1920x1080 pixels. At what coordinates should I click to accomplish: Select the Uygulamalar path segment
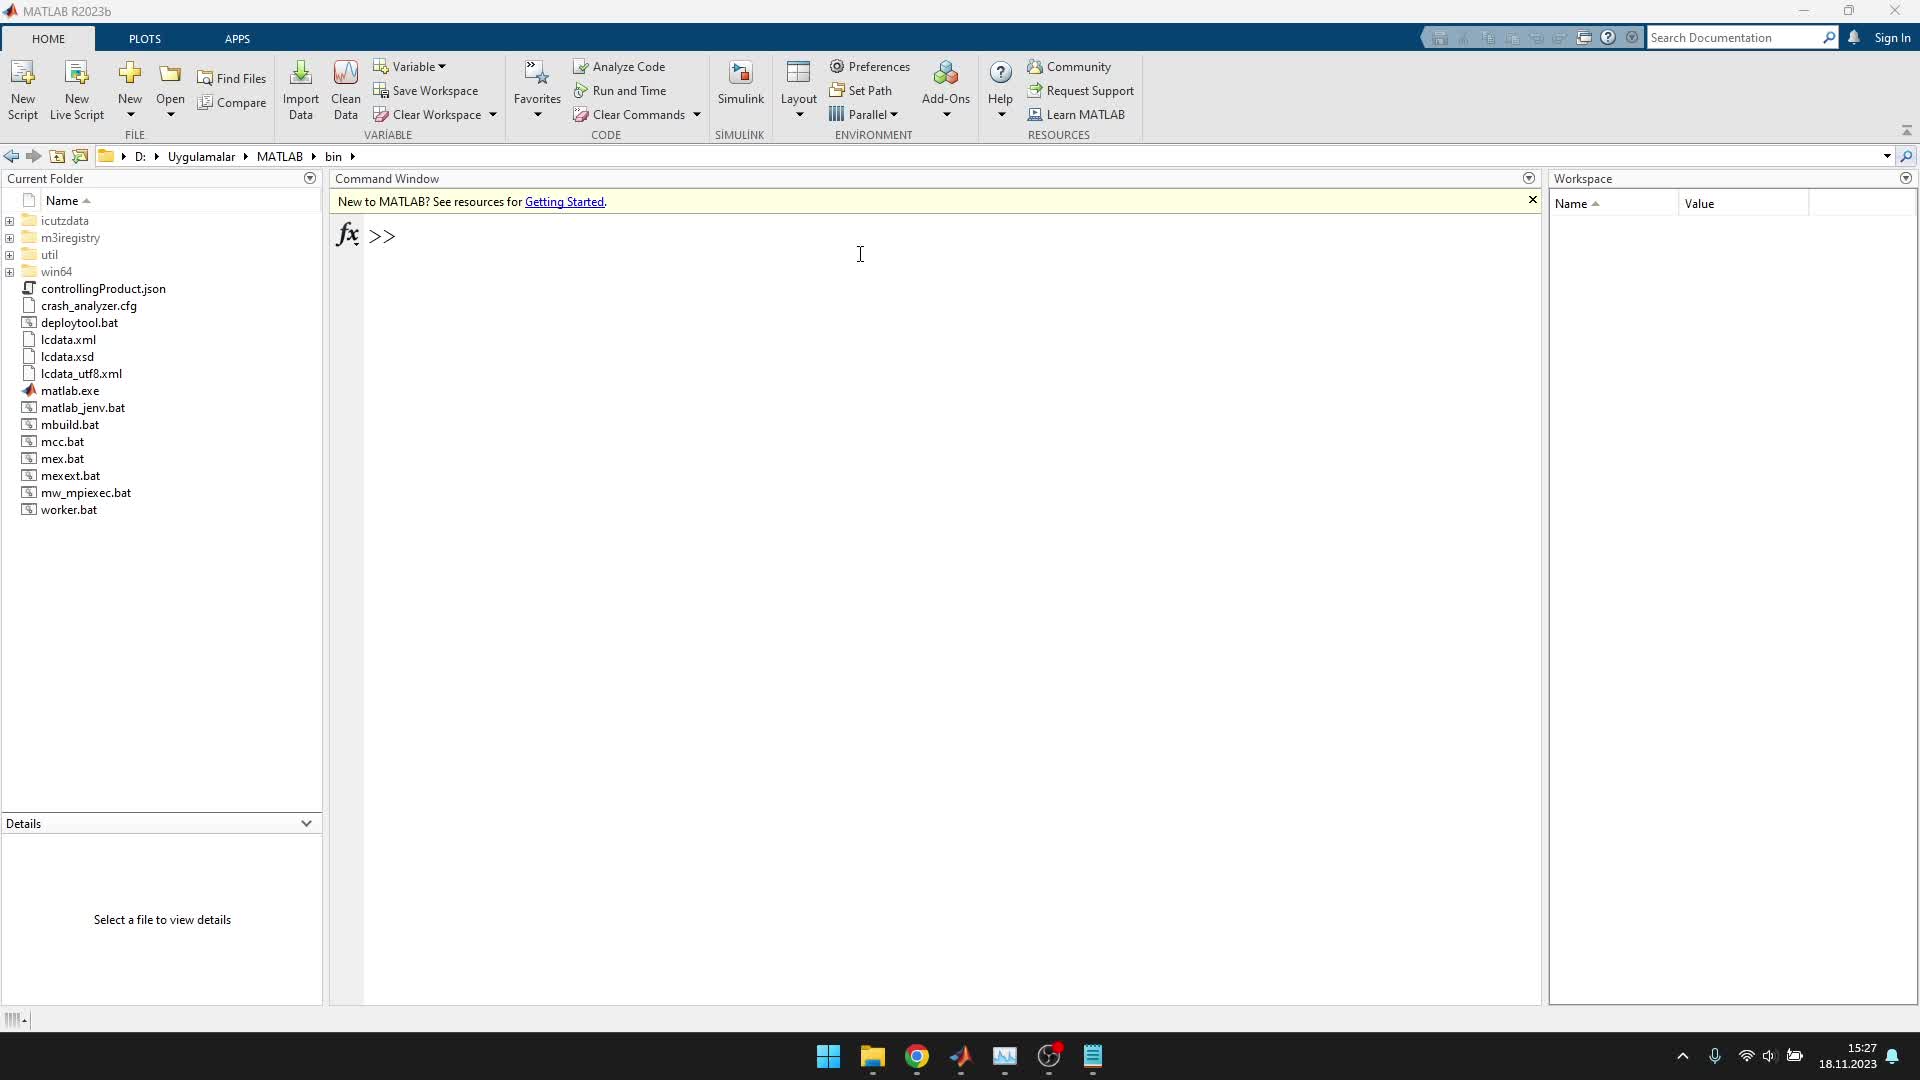pyautogui.click(x=201, y=156)
